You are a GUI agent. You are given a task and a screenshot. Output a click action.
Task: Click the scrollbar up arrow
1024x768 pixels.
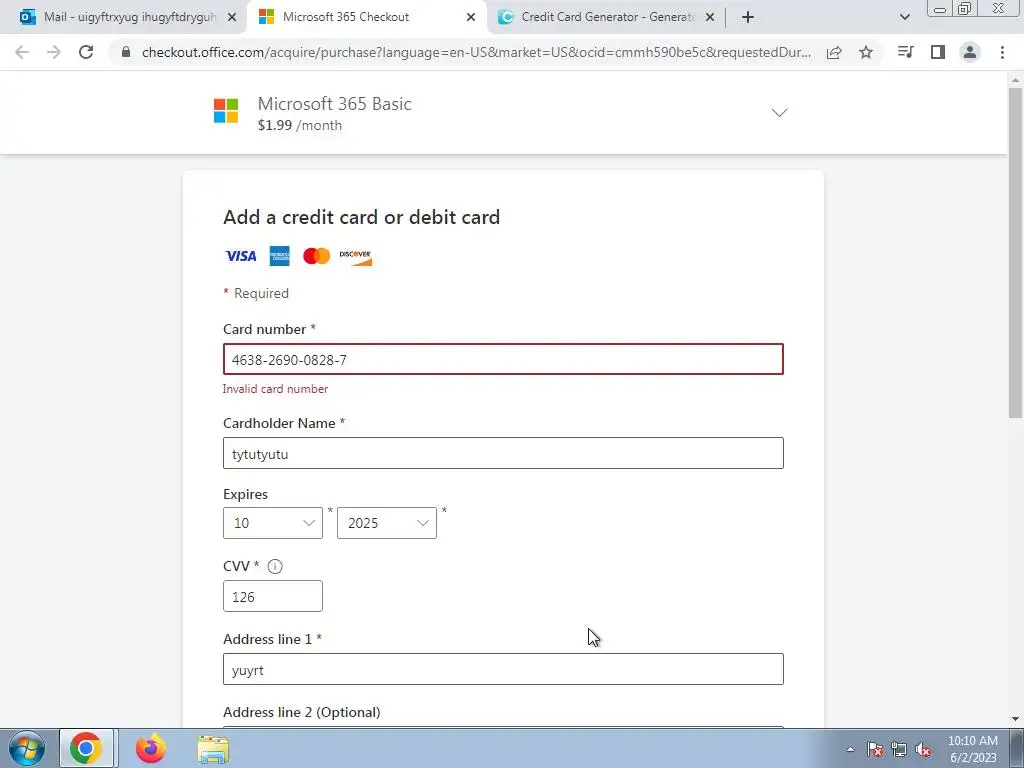1015,80
